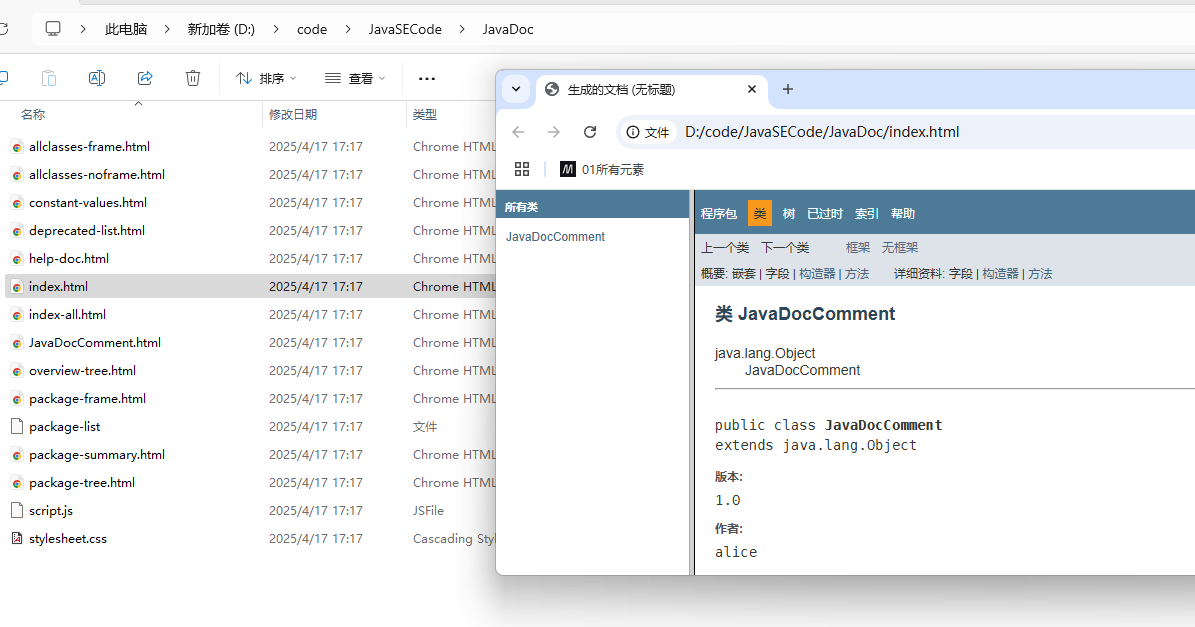Viewport: 1195px width, 627px height.
Task: Sort by the 修改日期 column header
Action: 293,114
